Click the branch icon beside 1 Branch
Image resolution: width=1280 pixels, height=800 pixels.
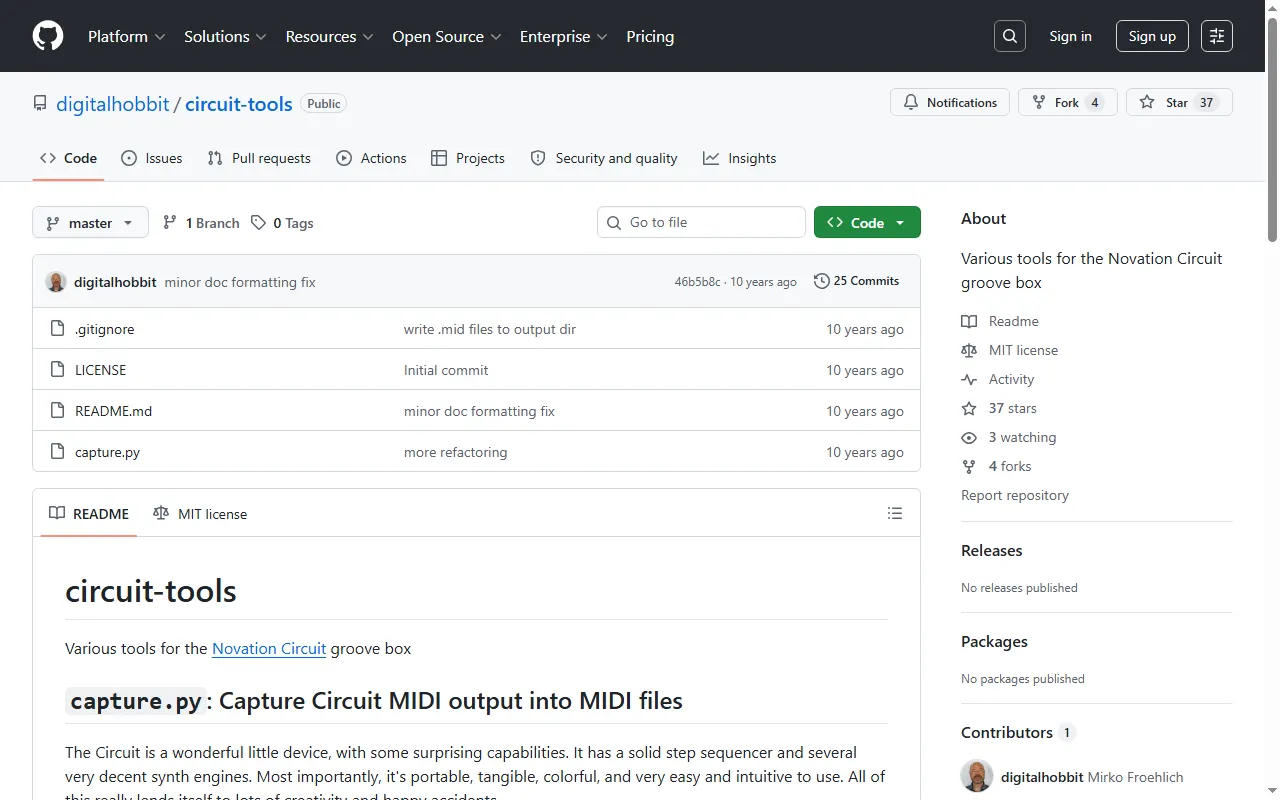click(x=170, y=223)
